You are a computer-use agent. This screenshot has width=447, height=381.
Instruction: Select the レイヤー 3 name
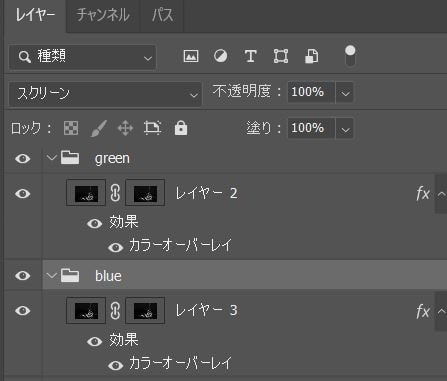coord(206,311)
